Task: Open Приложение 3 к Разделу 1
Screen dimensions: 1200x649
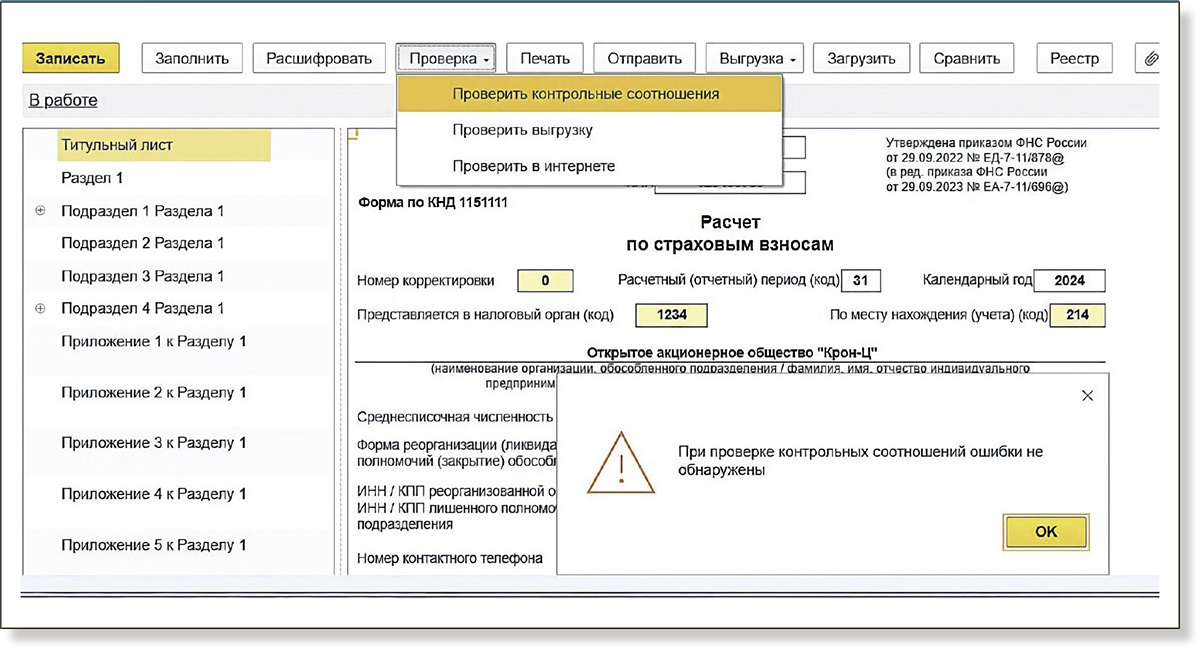Action: (153, 443)
